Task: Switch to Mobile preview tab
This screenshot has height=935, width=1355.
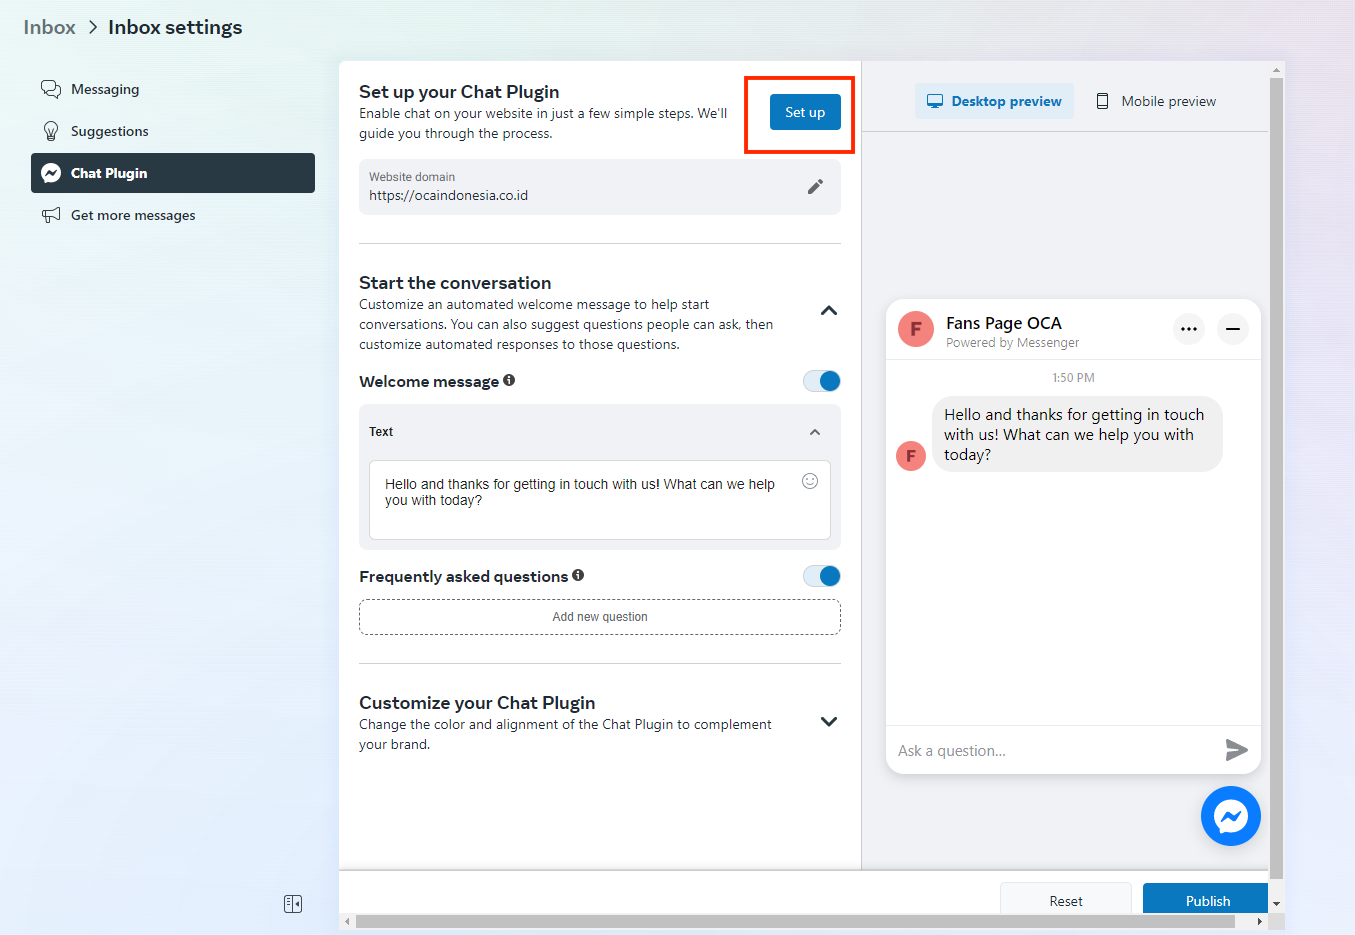Action: (1156, 101)
